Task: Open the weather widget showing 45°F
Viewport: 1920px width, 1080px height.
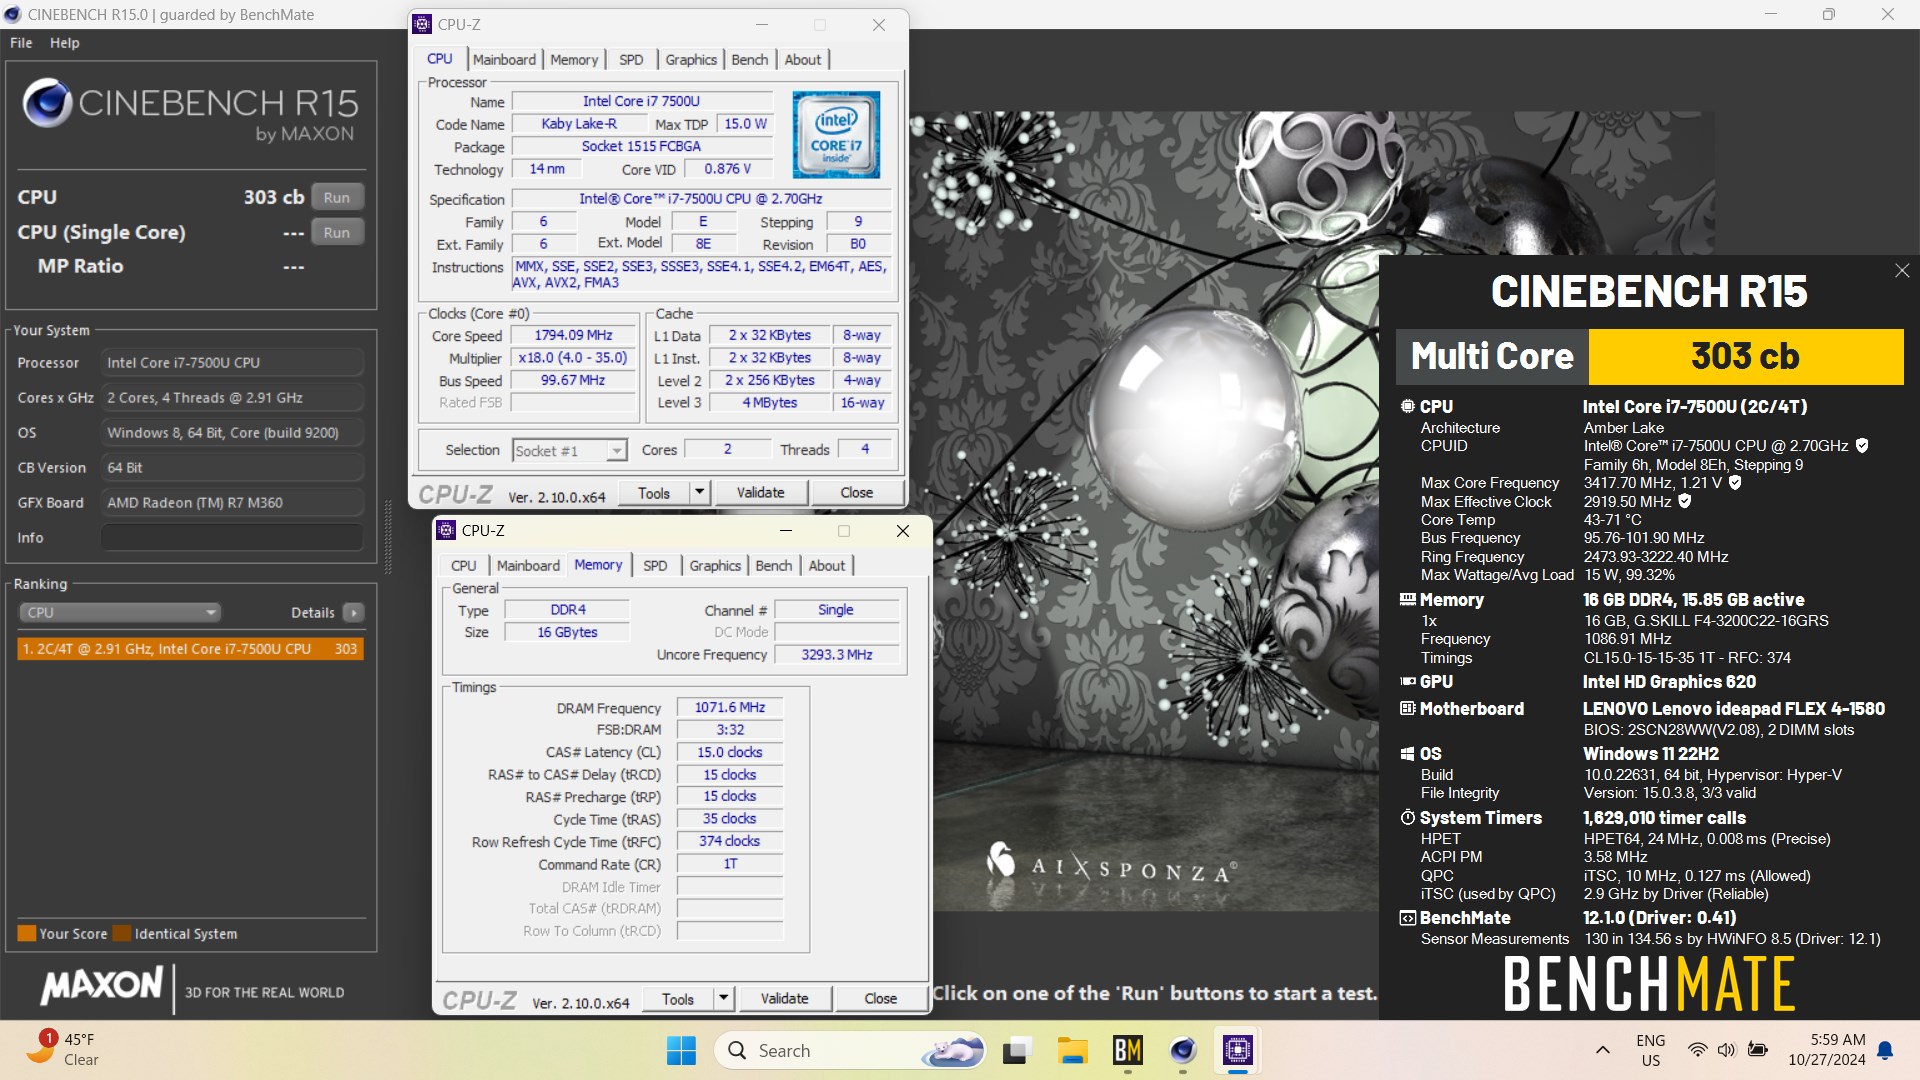Action: tap(62, 1049)
